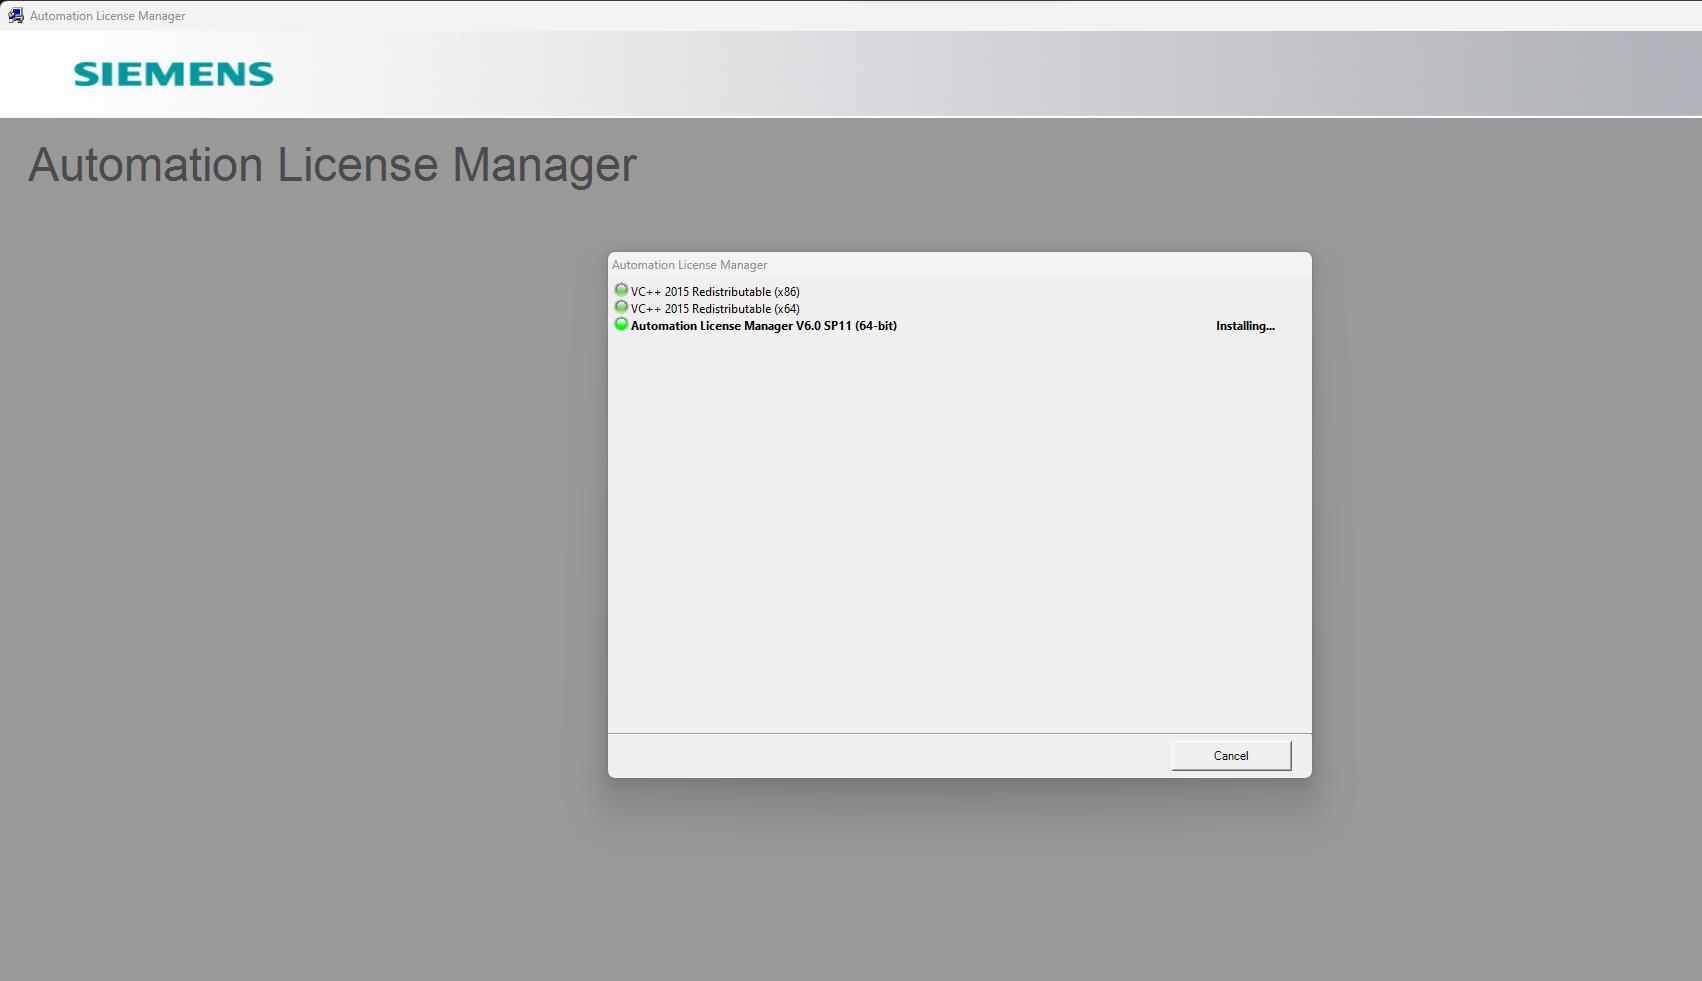Click the Automation License Manager title bar icon
The width and height of the screenshot is (1702, 981).
tap(16, 16)
